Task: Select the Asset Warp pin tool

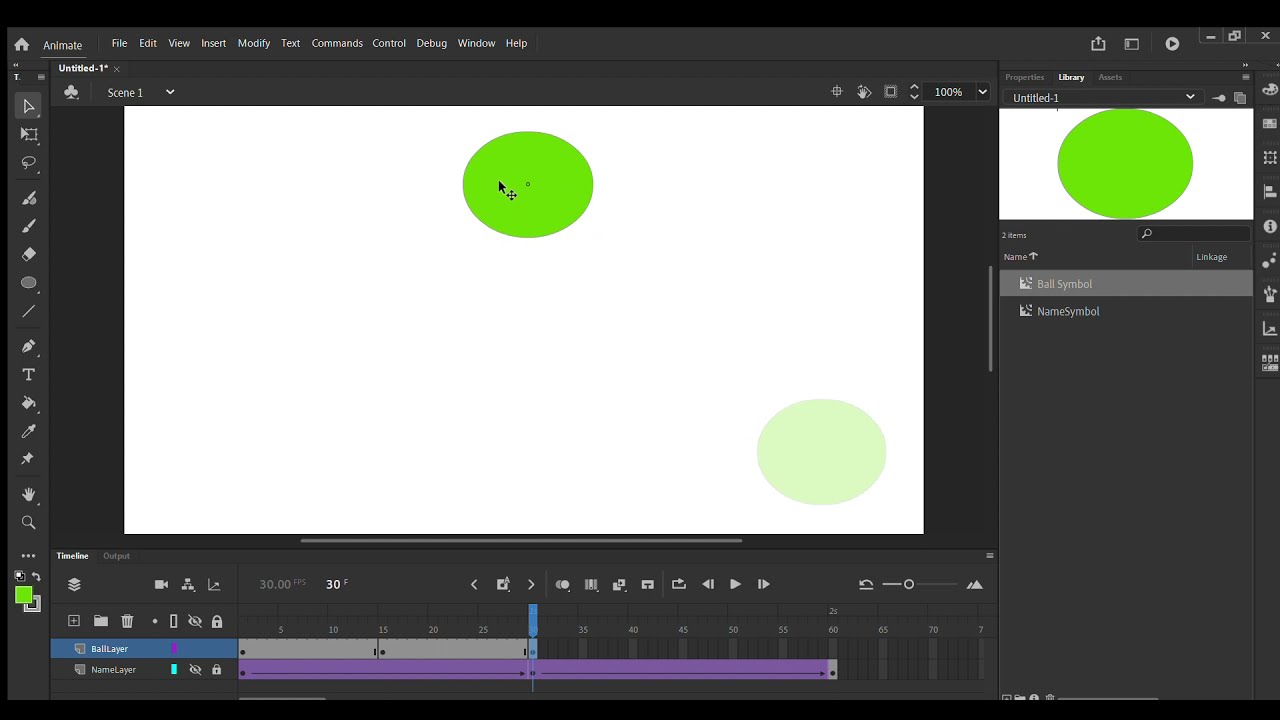Action: (28, 459)
